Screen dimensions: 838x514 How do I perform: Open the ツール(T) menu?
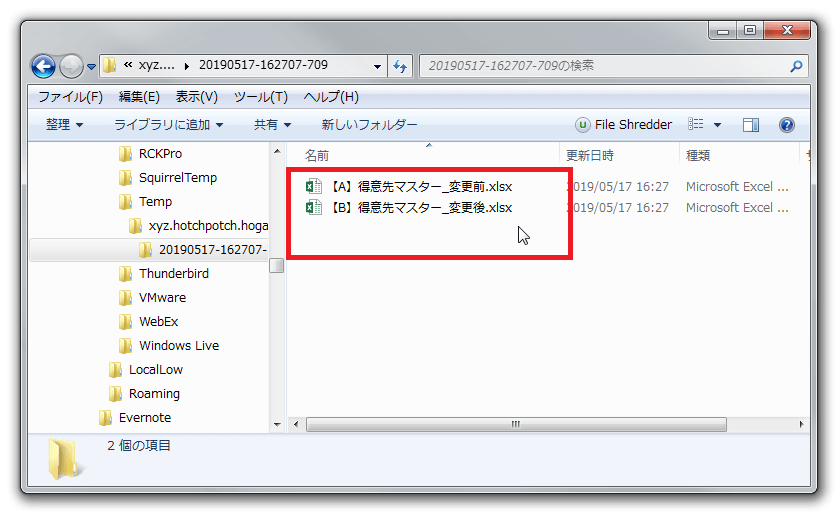(260, 97)
